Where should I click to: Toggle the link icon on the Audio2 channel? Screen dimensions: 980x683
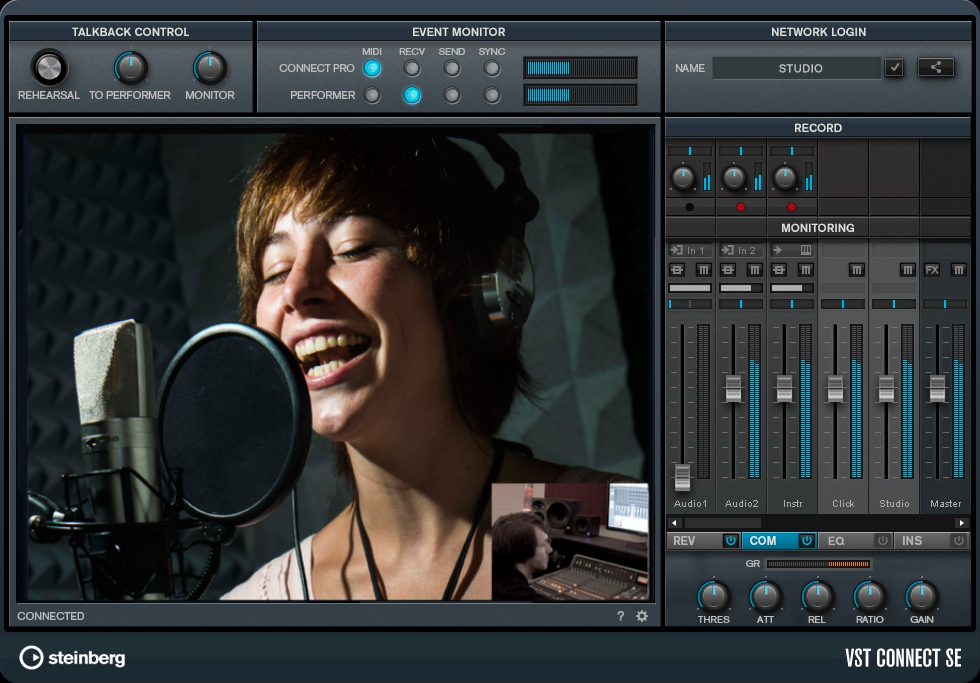(x=728, y=270)
